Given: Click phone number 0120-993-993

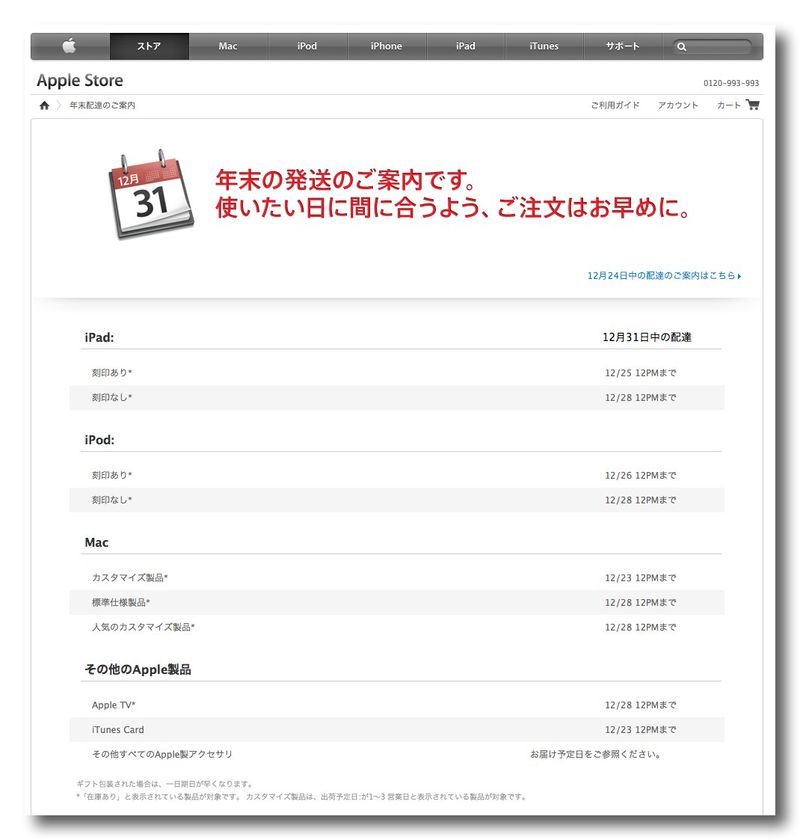Looking at the screenshot, I should pyautogui.click(x=731, y=83).
